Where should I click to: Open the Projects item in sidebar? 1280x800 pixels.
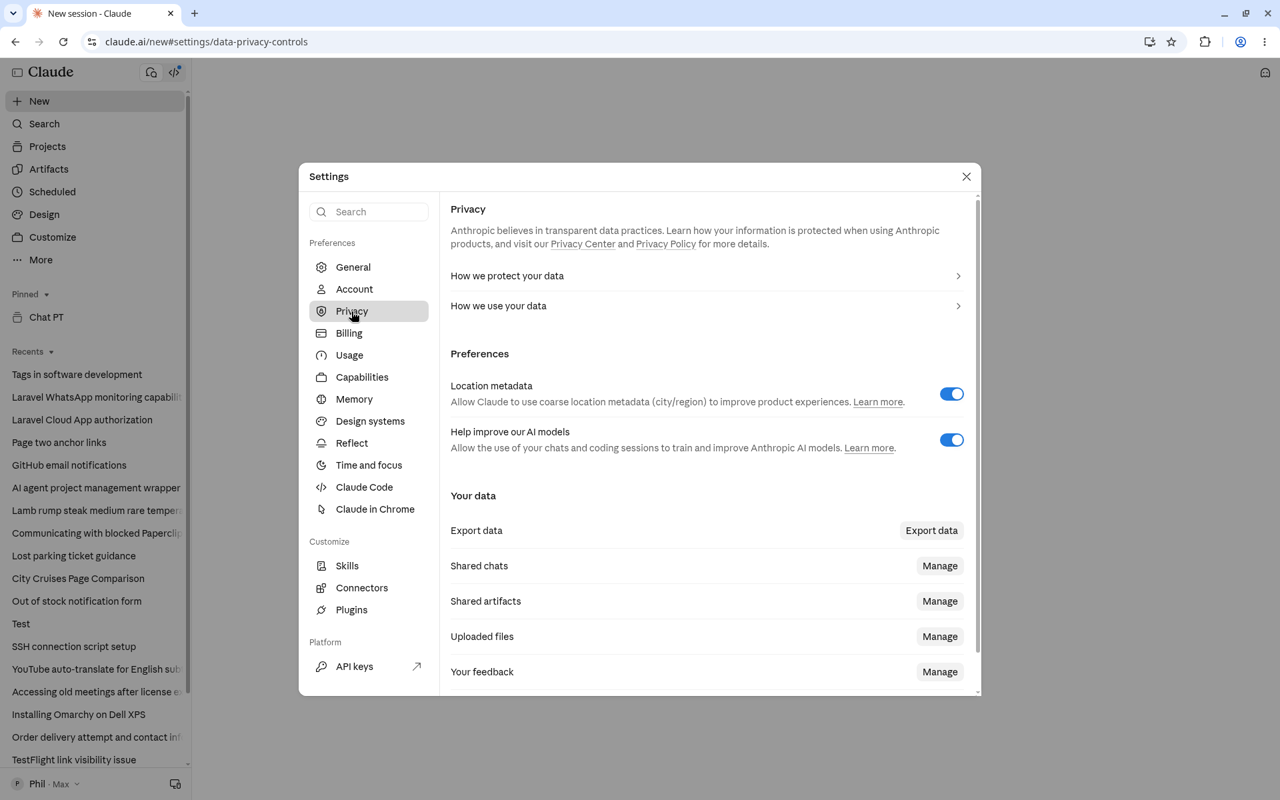95,147
